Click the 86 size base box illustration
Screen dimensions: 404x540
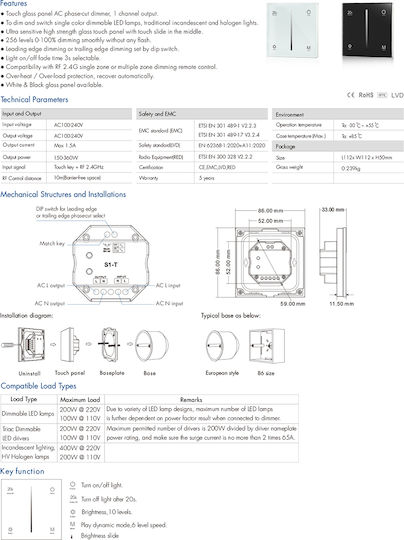pos(267,346)
